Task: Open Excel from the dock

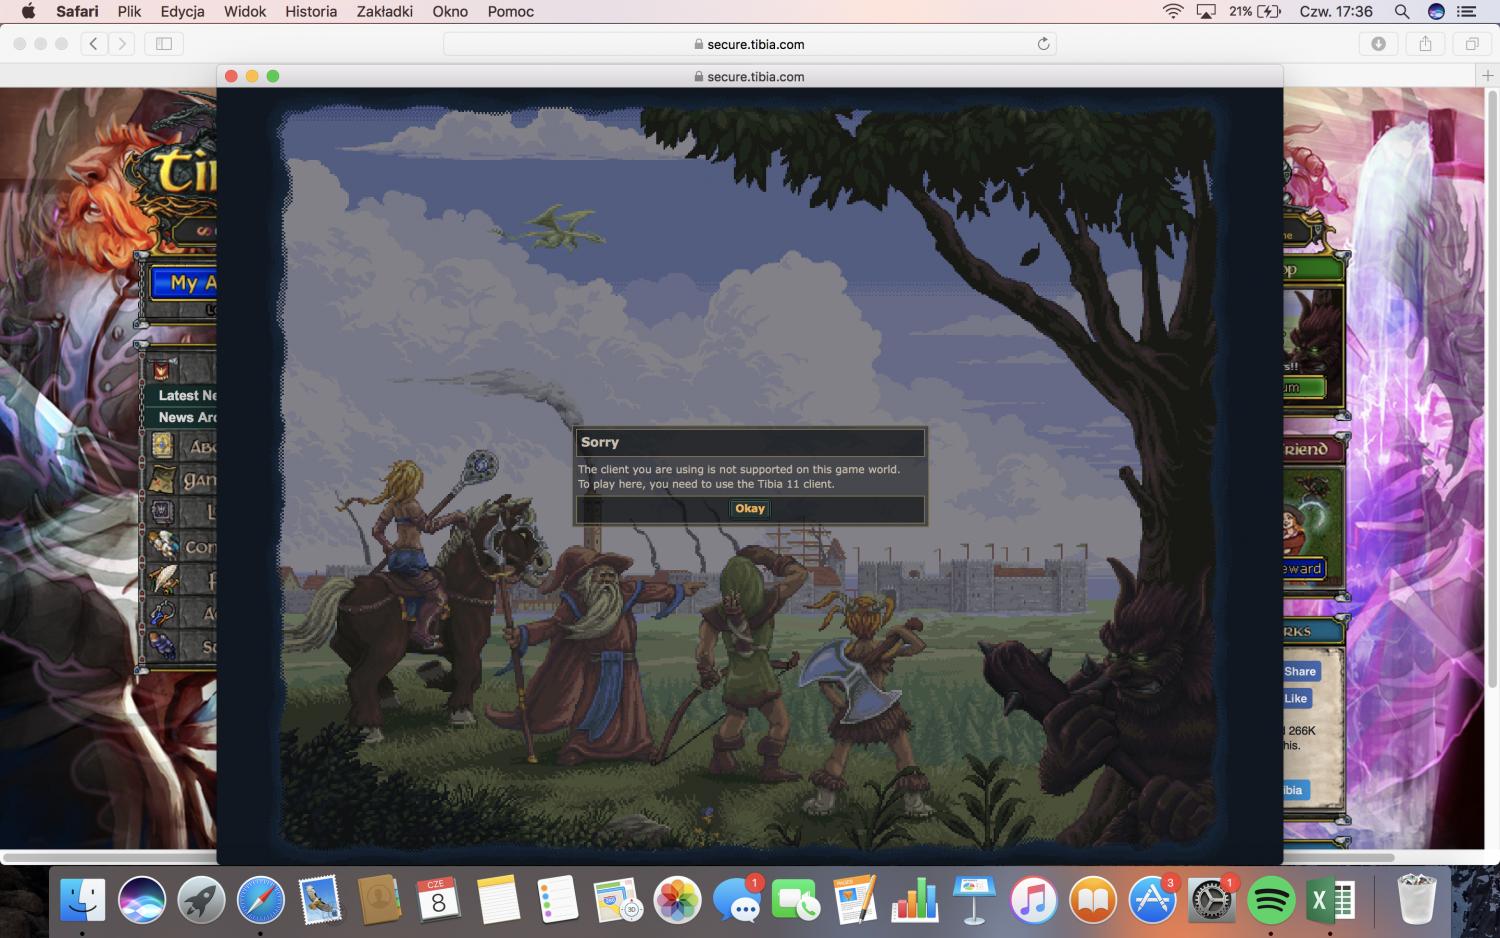Action: (1329, 900)
